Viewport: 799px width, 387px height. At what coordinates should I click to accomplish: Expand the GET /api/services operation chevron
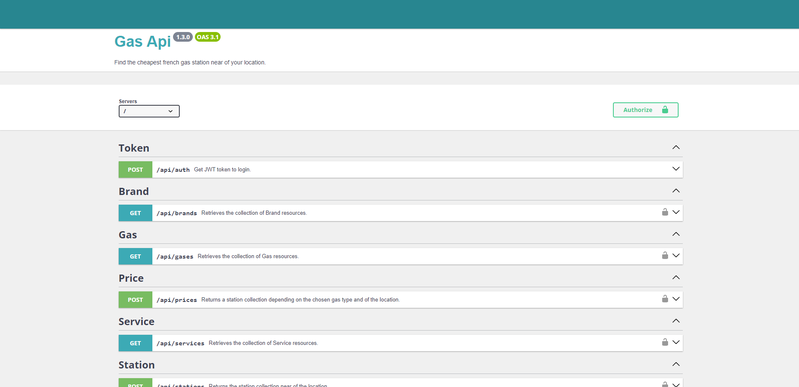pyautogui.click(x=676, y=342)
